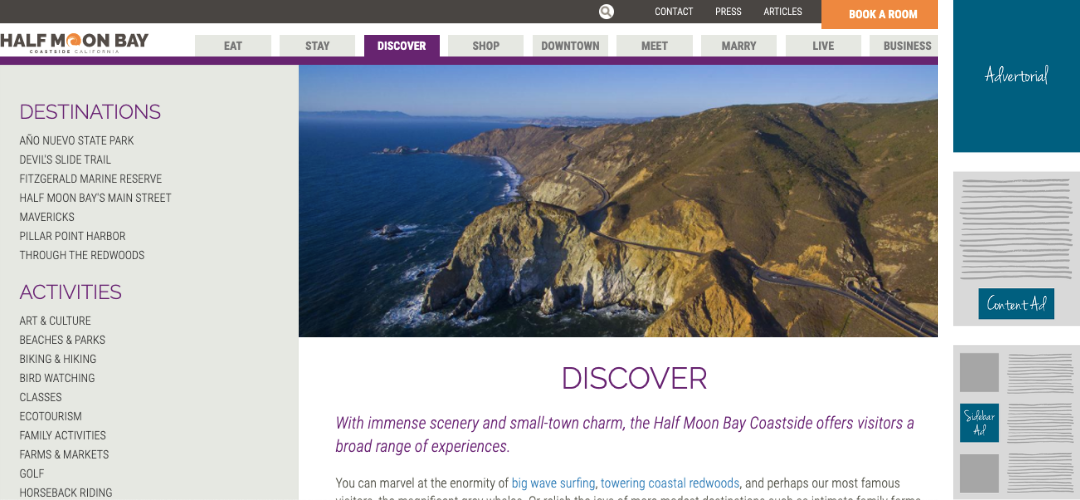Click the Advertorial ad block
The image size is (1080, 500).
(x=1017, y=76)
